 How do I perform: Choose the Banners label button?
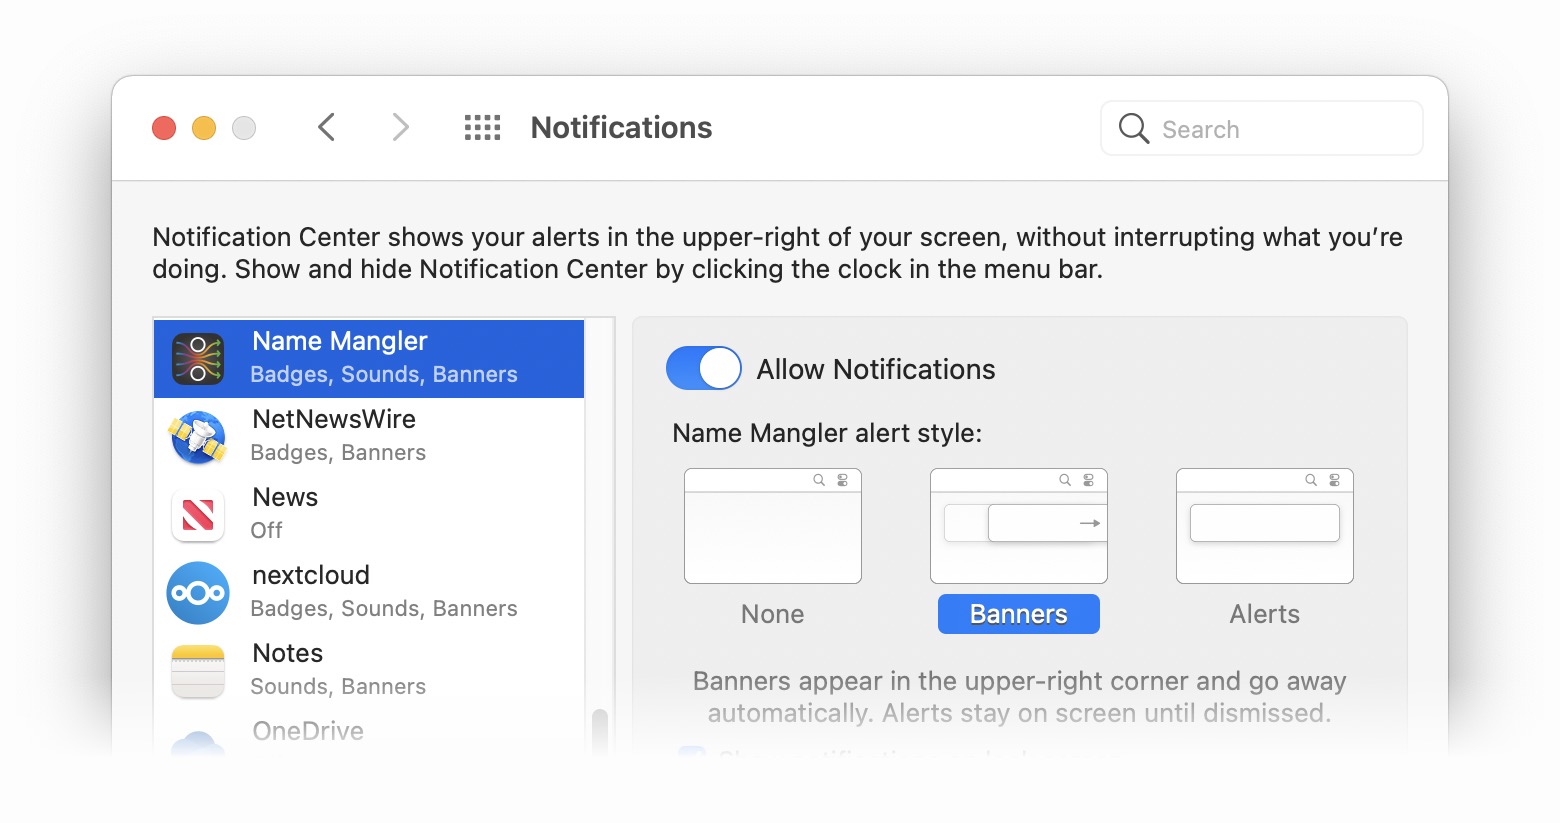[x=1019, y=614]
